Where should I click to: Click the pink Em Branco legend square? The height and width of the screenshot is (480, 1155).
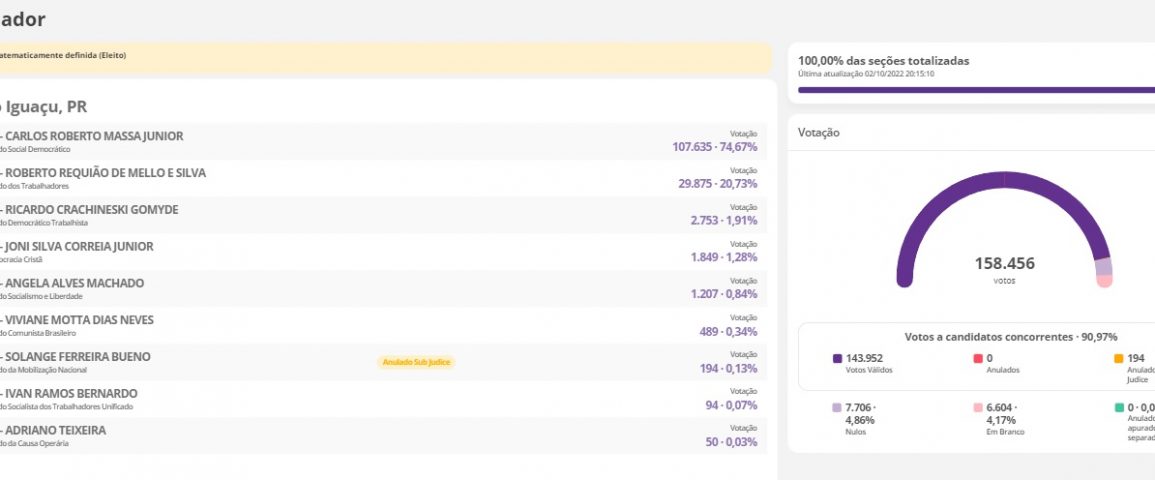tap(978, 408)
